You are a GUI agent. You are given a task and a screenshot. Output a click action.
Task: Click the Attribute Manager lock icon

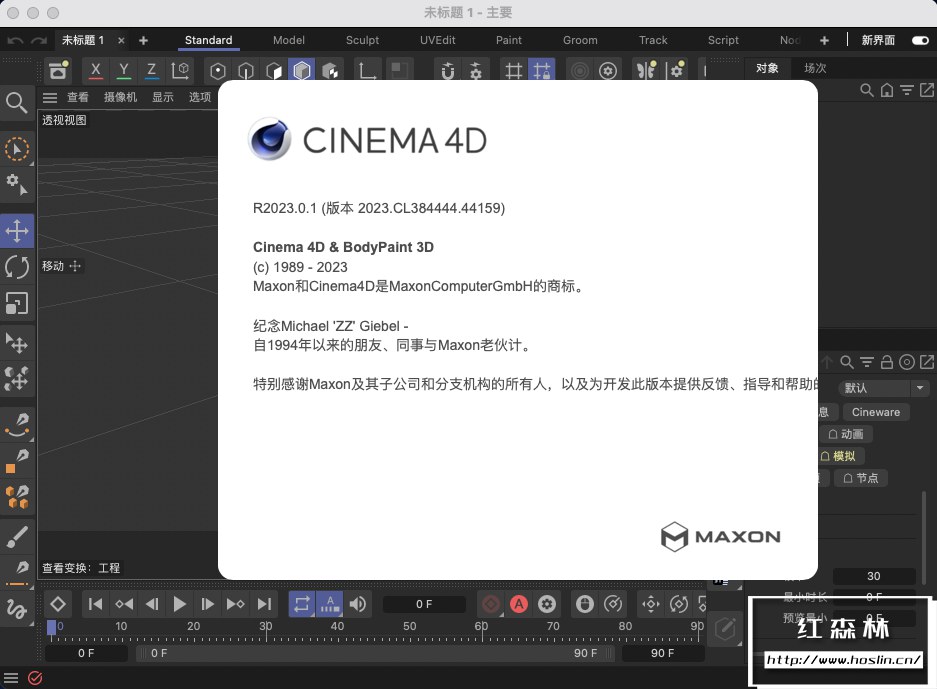pos(887,362)
